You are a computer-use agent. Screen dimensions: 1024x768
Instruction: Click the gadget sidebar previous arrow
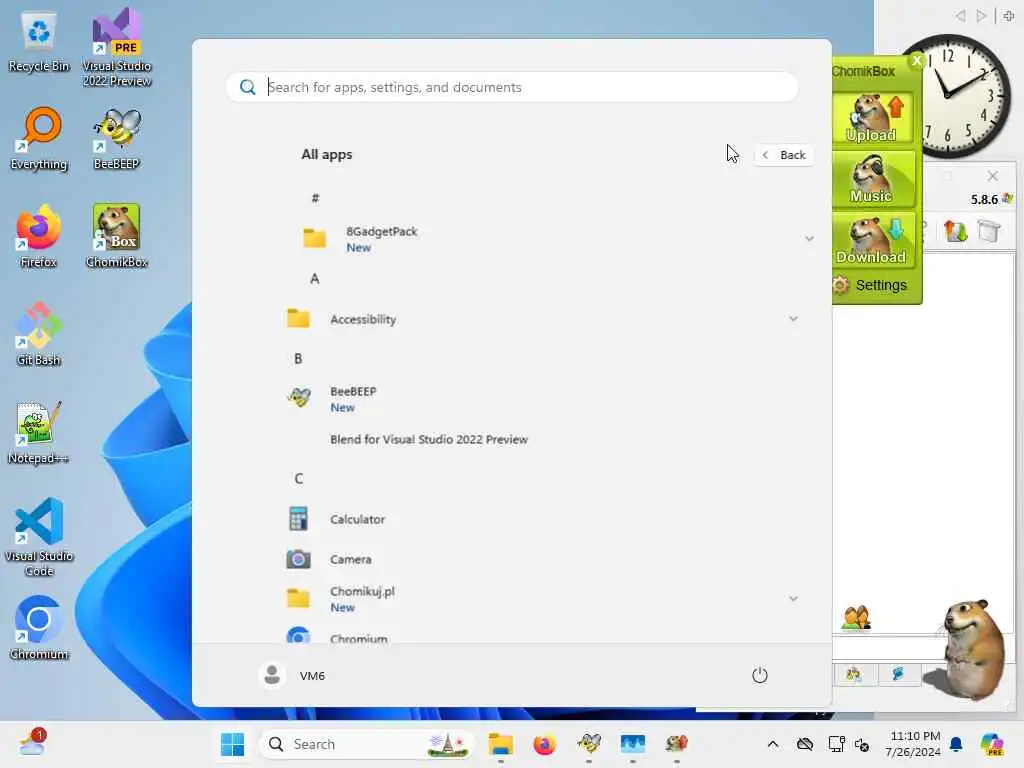[x=959, y=16]
